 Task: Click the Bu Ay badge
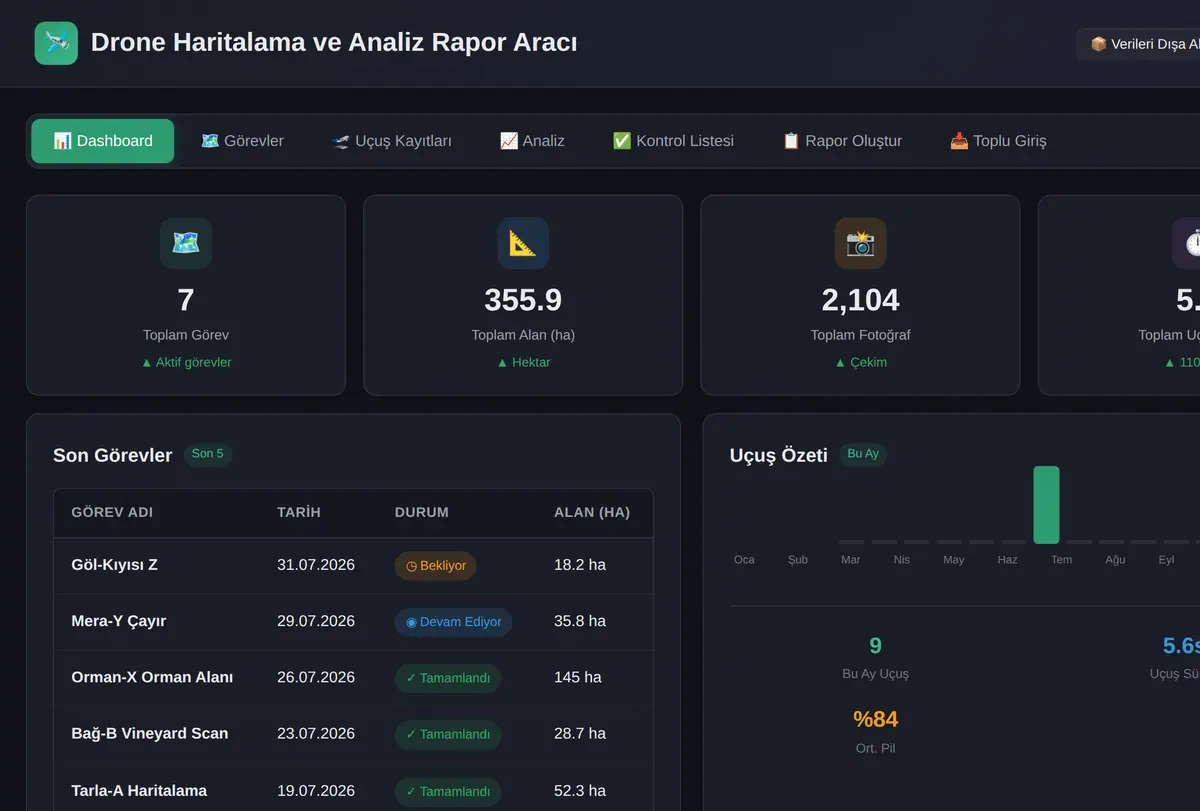coord(863,454)
